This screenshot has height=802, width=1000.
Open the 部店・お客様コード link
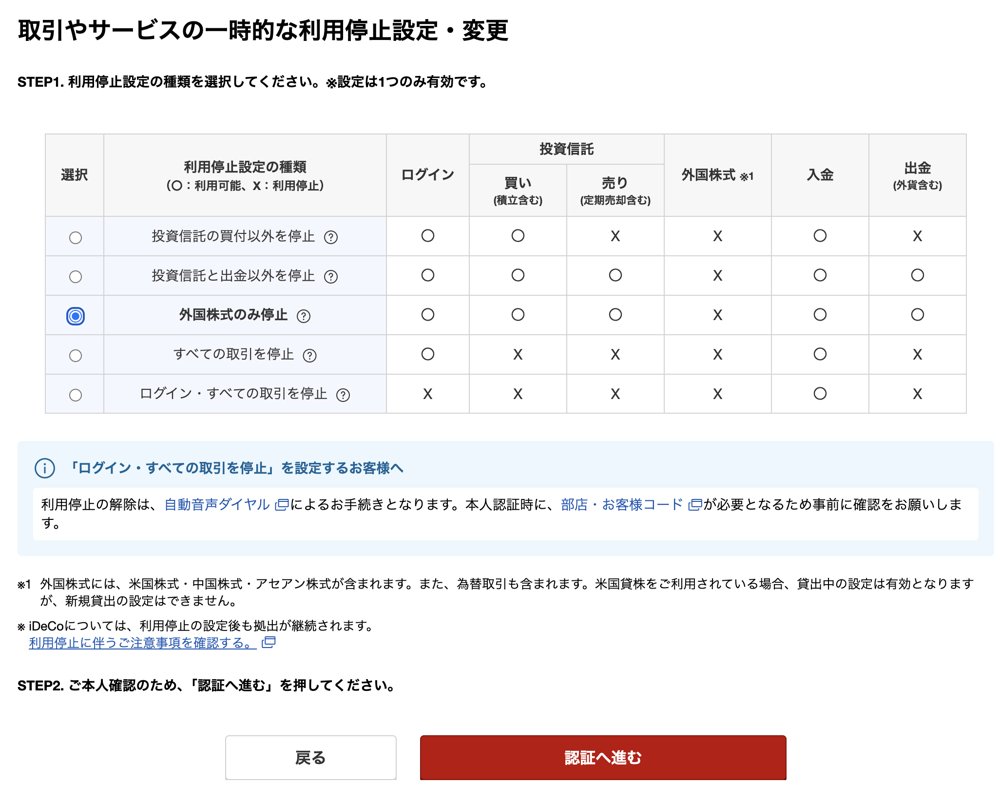pyautogui.click(x=622, y=504)
